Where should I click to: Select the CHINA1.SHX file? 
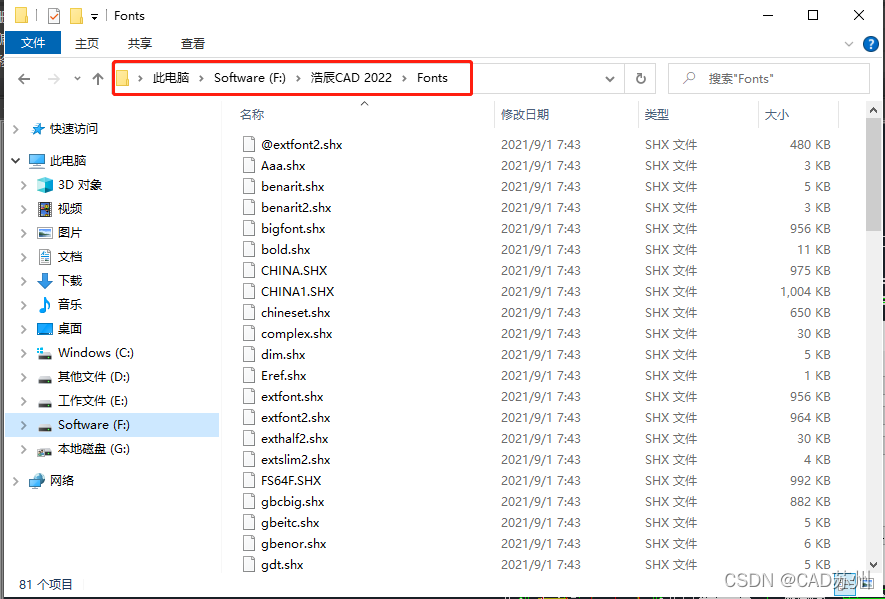point(297,291)
